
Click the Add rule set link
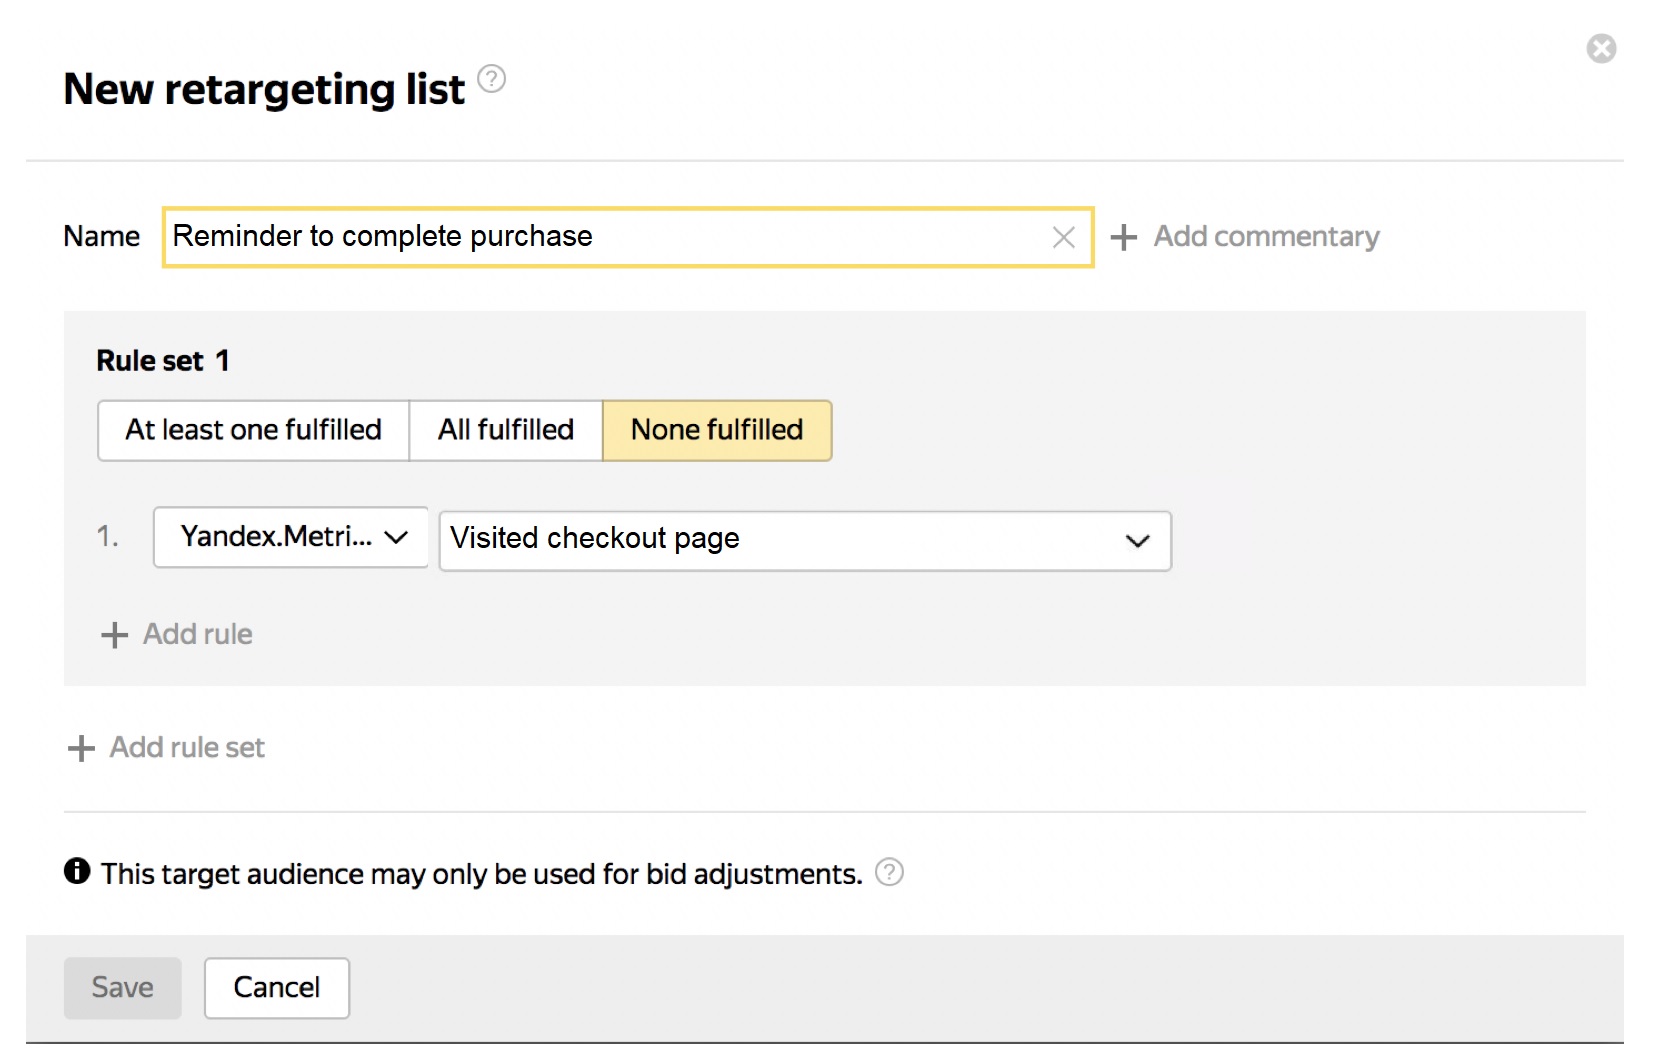click(x=187, y=748)
